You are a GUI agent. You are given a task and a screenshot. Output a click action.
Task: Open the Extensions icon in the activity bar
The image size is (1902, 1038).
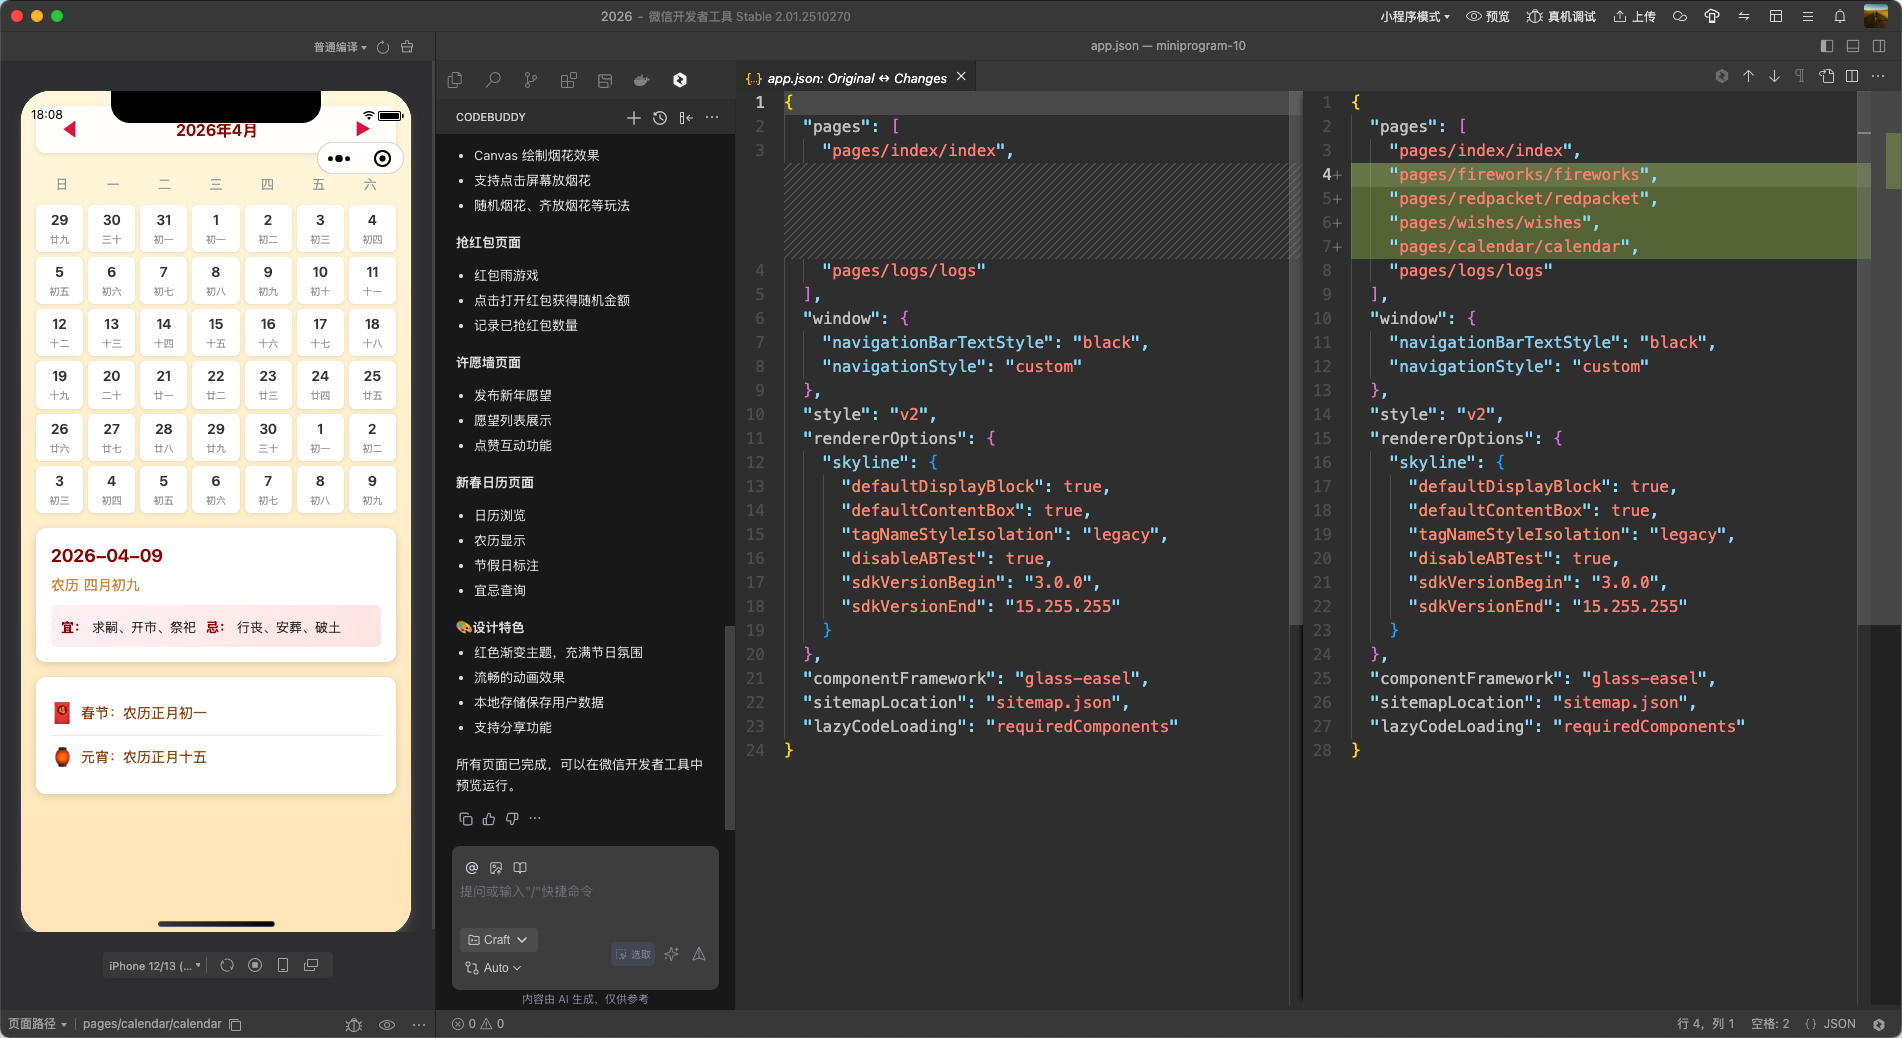click(x=568, y=80)
